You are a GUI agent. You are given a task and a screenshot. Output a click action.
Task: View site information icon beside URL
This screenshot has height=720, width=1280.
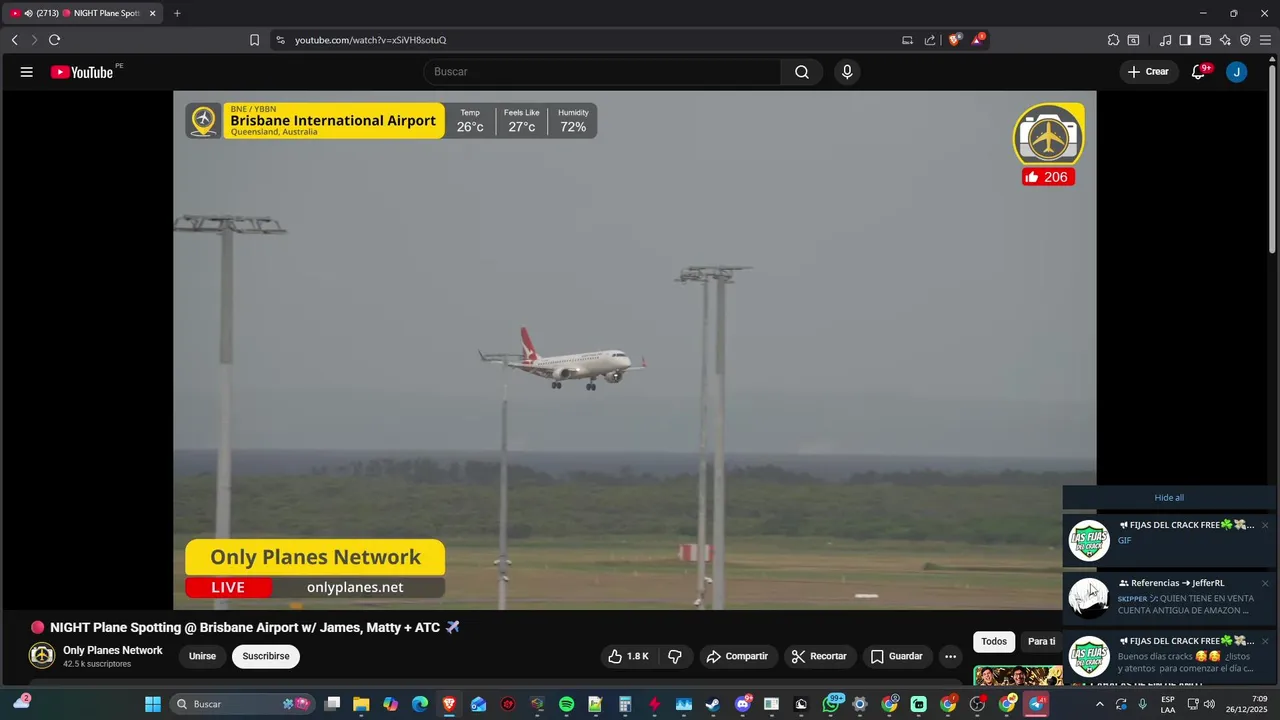coord(280,40)
